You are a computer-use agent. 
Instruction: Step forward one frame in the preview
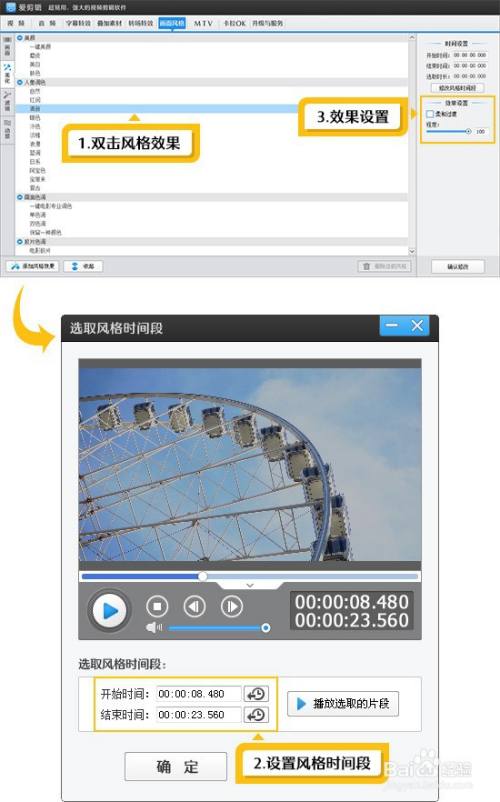pyautogui.click(x=232, y=607)
